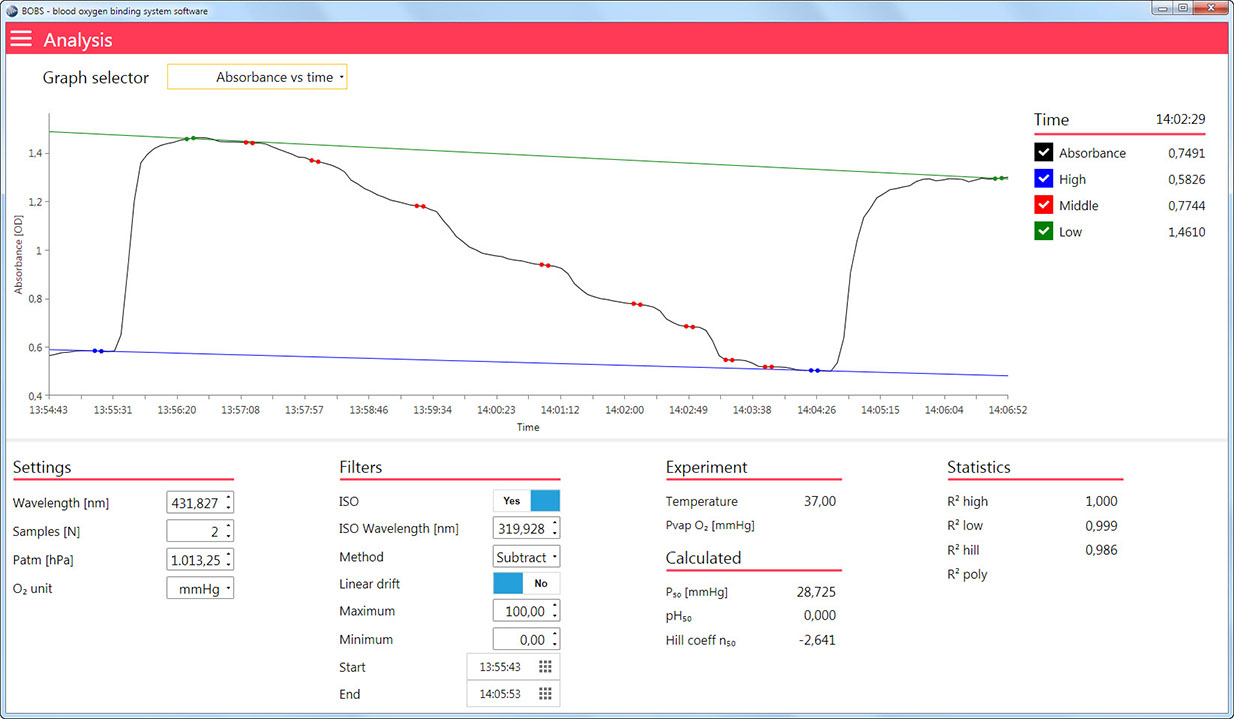This screenshot has width=1234, height=719.
Task: Click the Samples [N] input field
Action: pyautogui.click(x=200, y=531)
